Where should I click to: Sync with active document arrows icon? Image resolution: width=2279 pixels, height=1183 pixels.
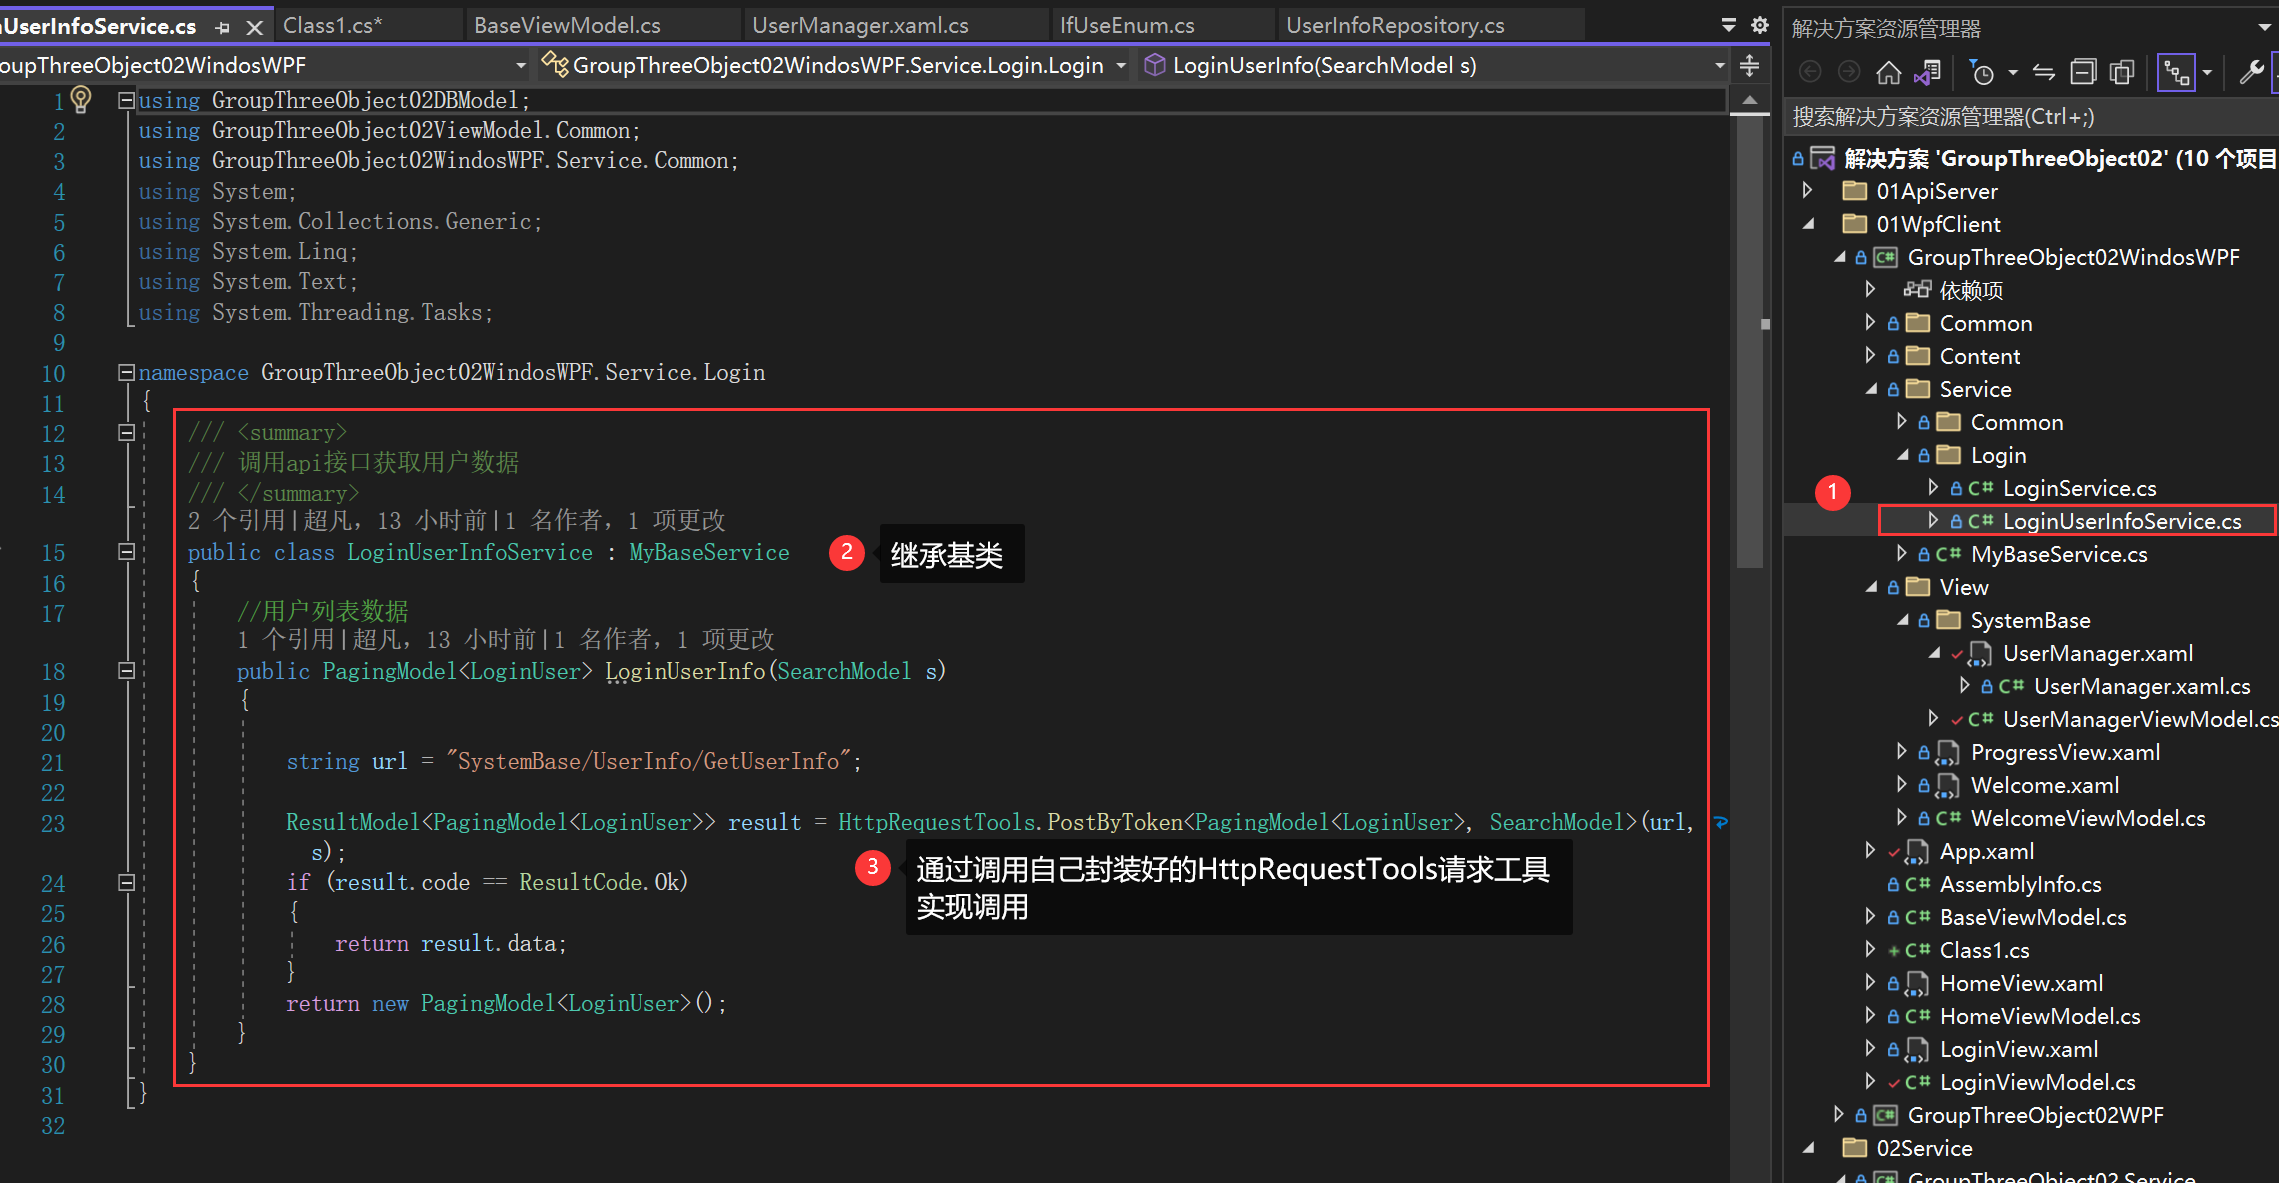(x=2044, y=72)
